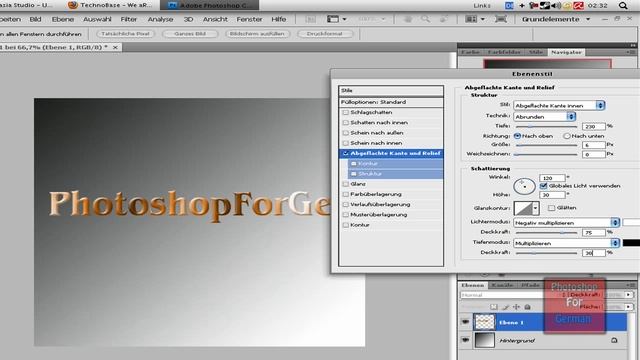Viewport: 640px width, 360px height.
Task: Open the Ebene menu
Action: click(x=62, y=19)
